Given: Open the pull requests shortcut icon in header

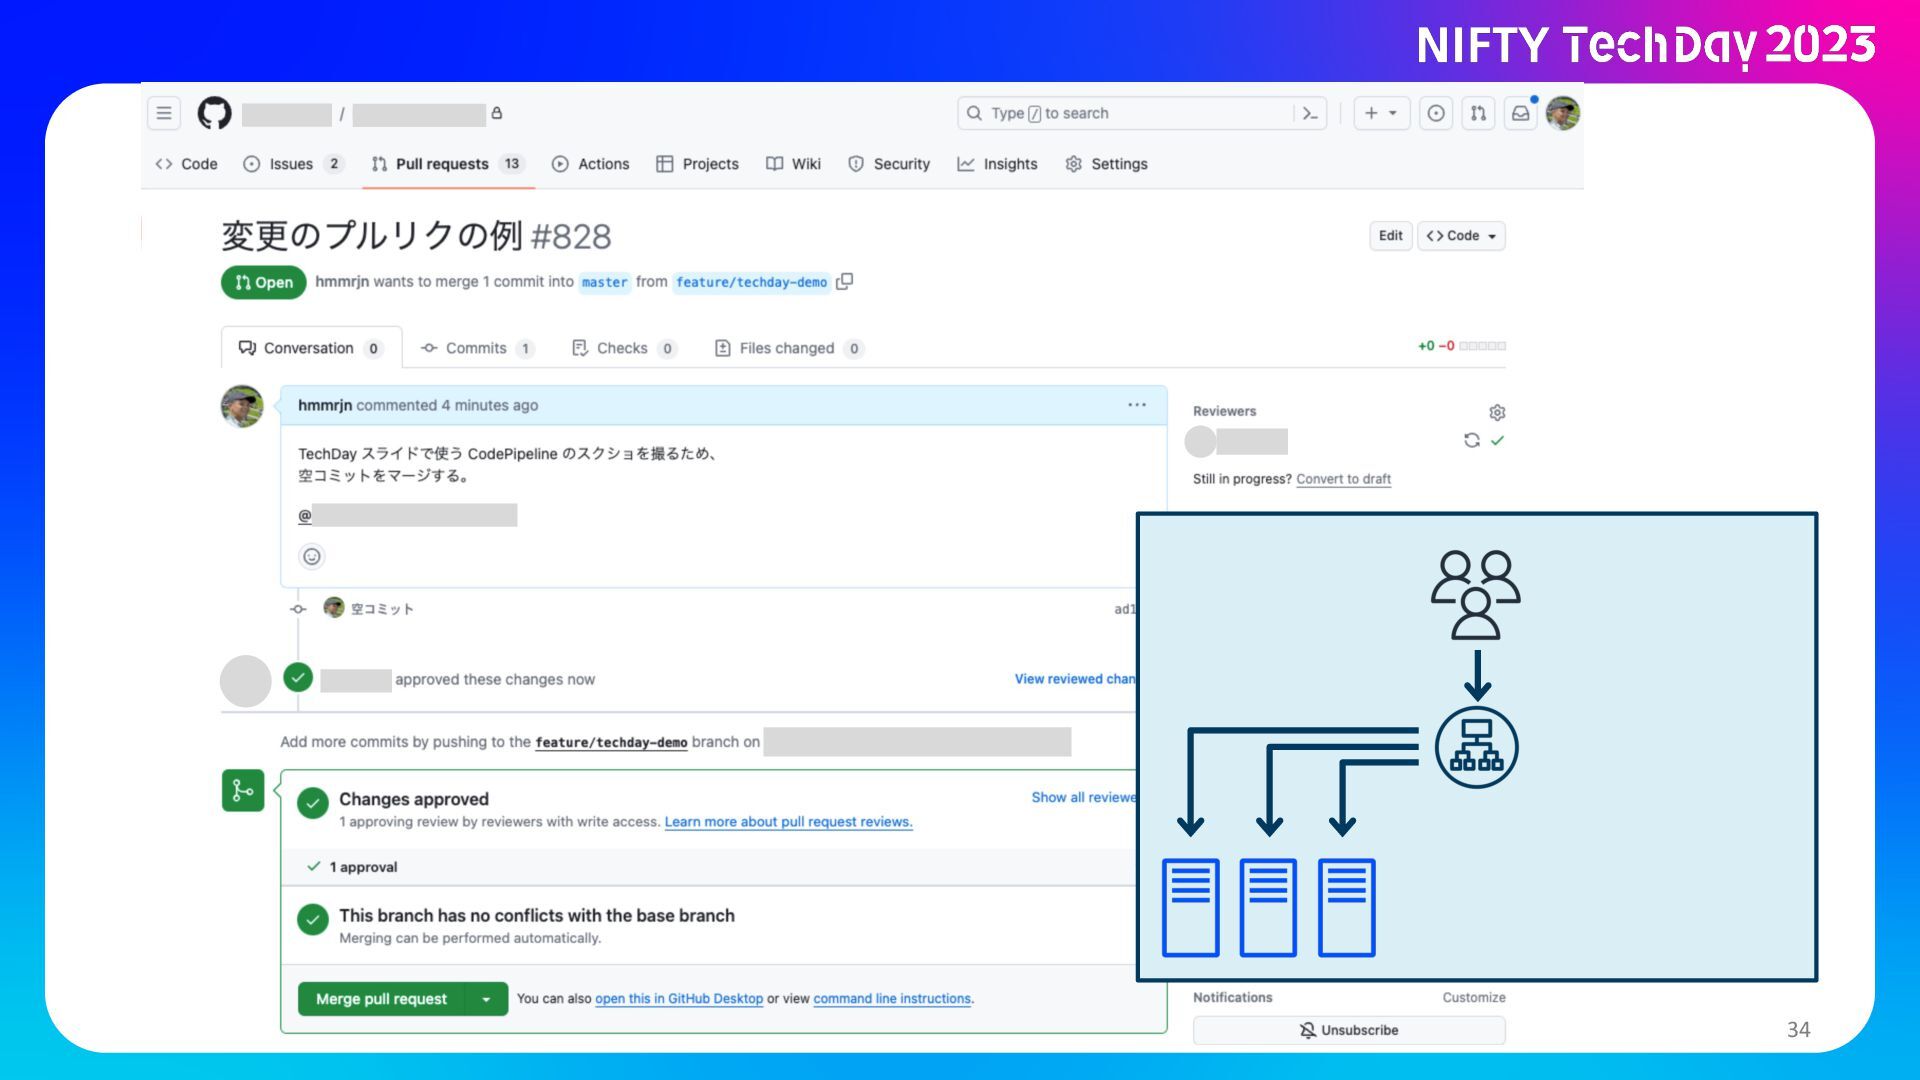Looking at the screenshot, I should (1478, 113).
